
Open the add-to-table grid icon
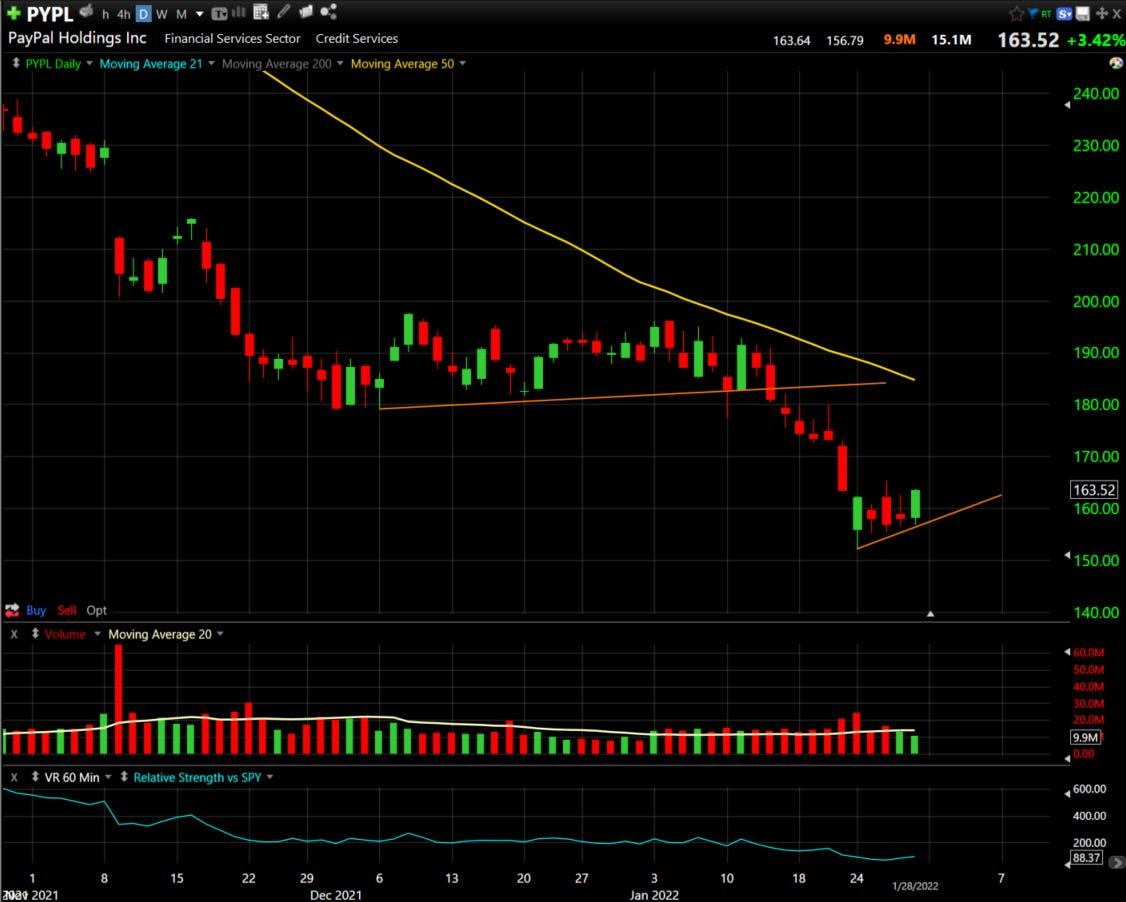(261, 12)
